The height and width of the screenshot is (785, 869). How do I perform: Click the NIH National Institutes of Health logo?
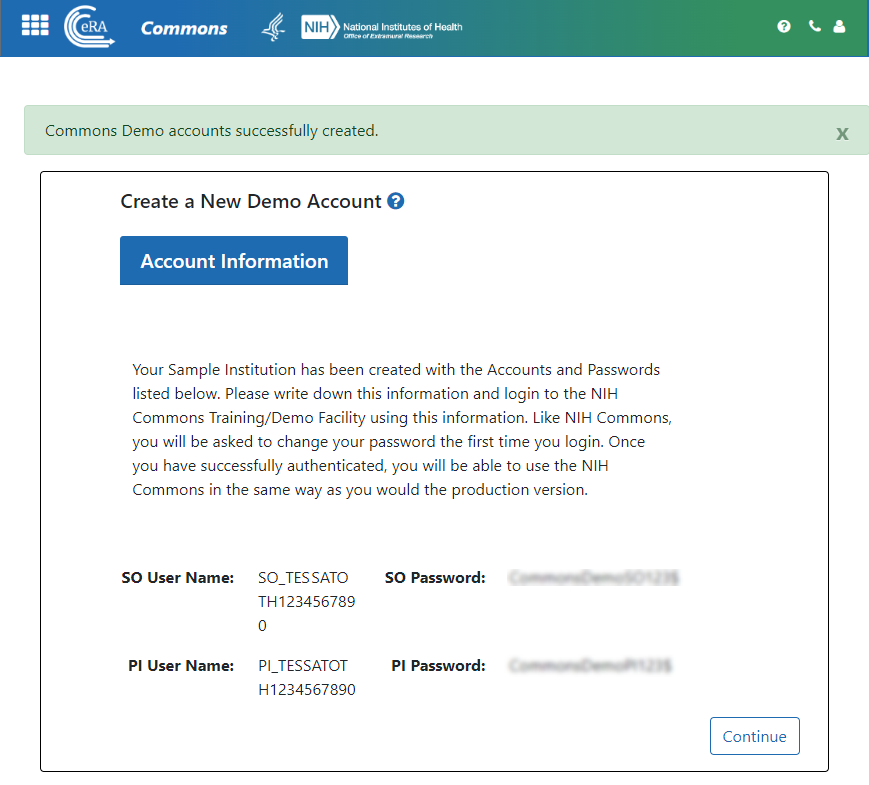[x=382, y=27]
